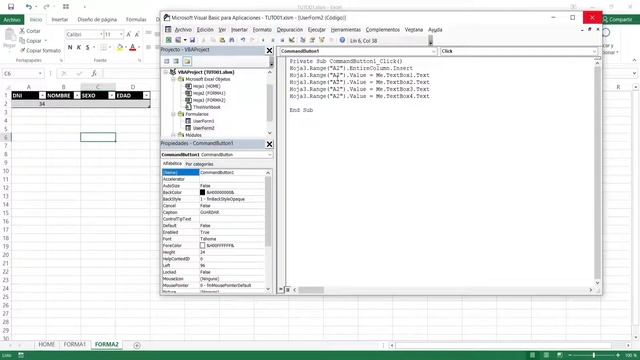Image resolution: width=640 pixels, height=360 pixels.
Task: Click the View Object icon in Project panel
Action: (176, 61)
